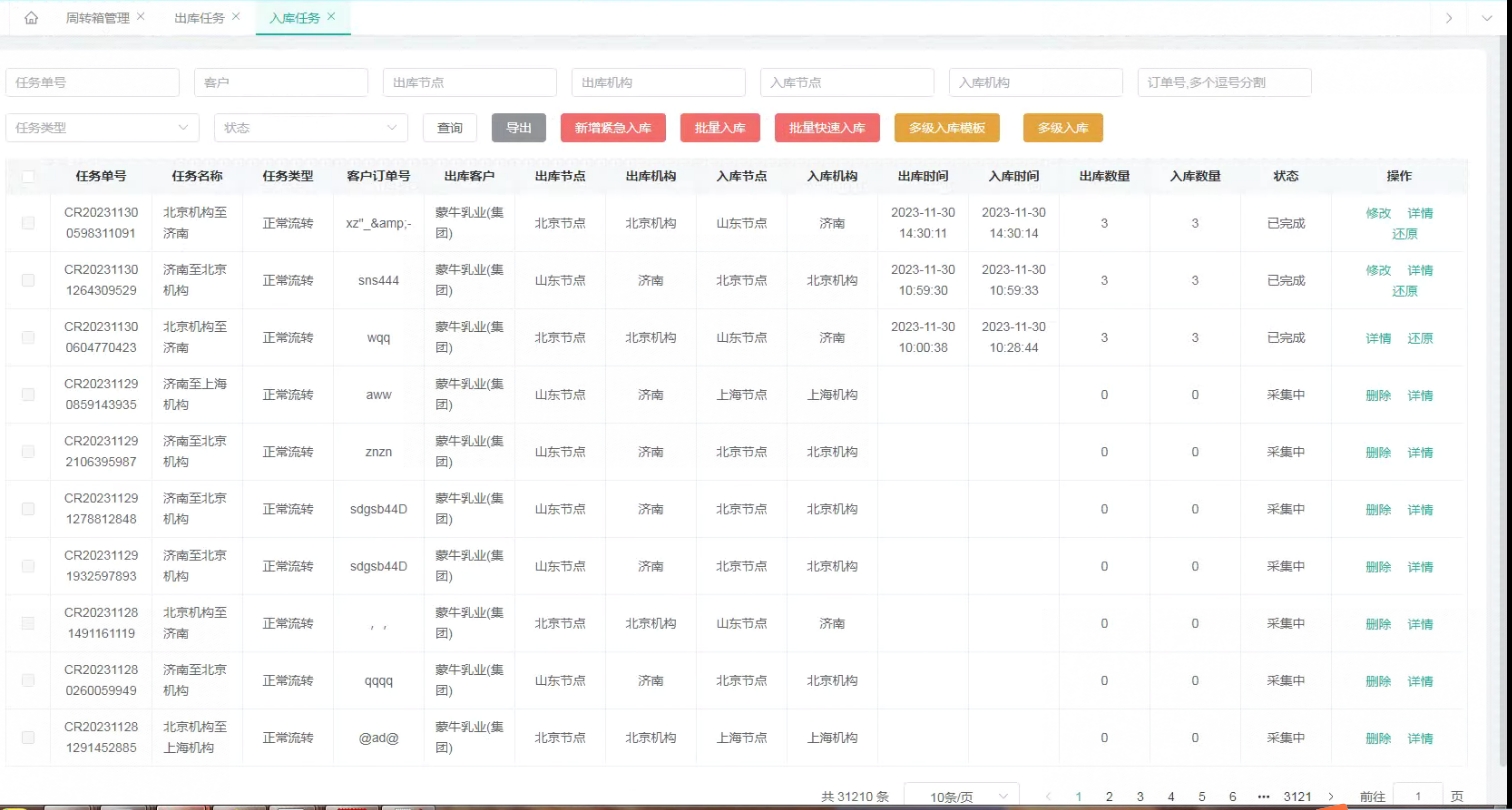Click 新增紧急入库 button

pyautogui.click(x=613, y=128)
